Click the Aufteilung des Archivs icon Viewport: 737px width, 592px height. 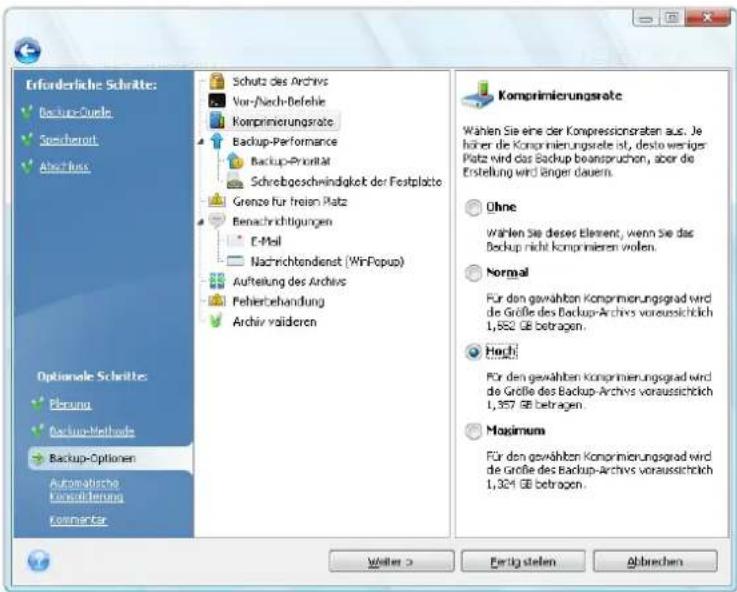[x=217, y=281]
